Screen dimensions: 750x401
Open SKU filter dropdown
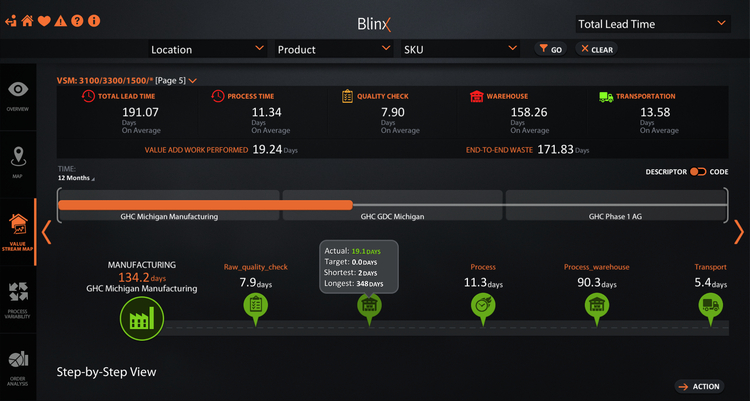click(x=460, y=49)
